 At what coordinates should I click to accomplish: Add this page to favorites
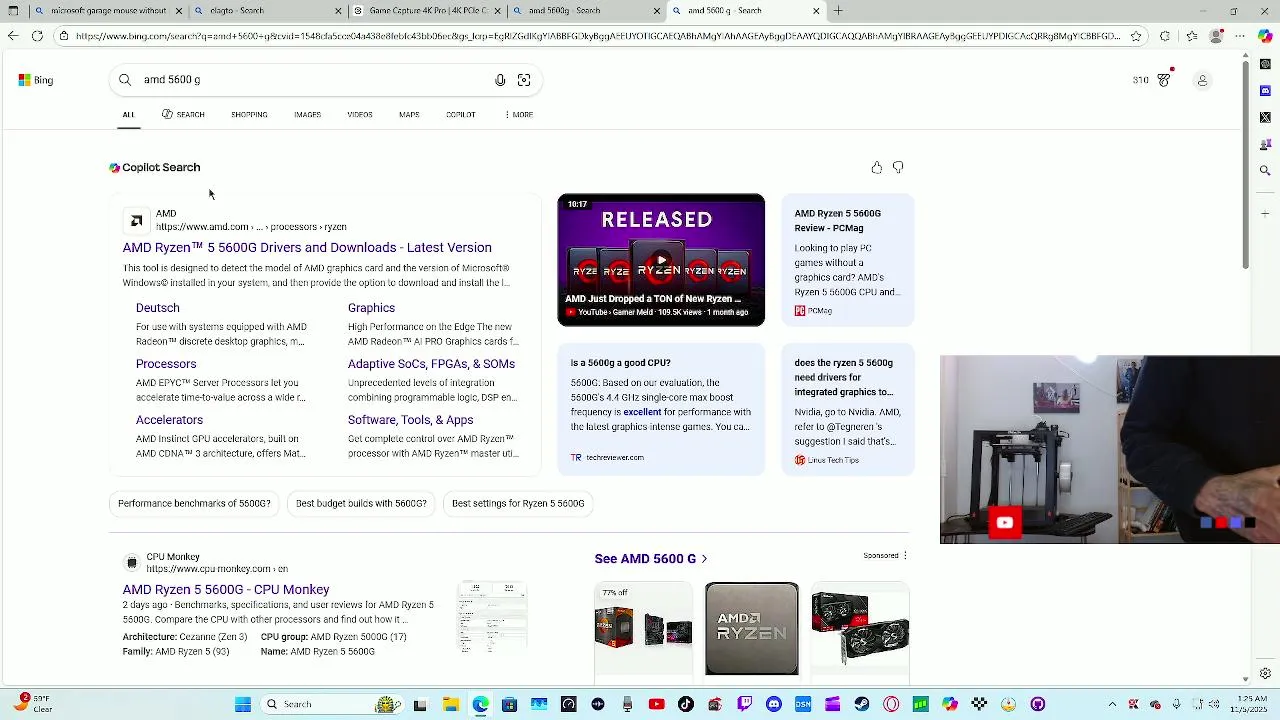1136,36
